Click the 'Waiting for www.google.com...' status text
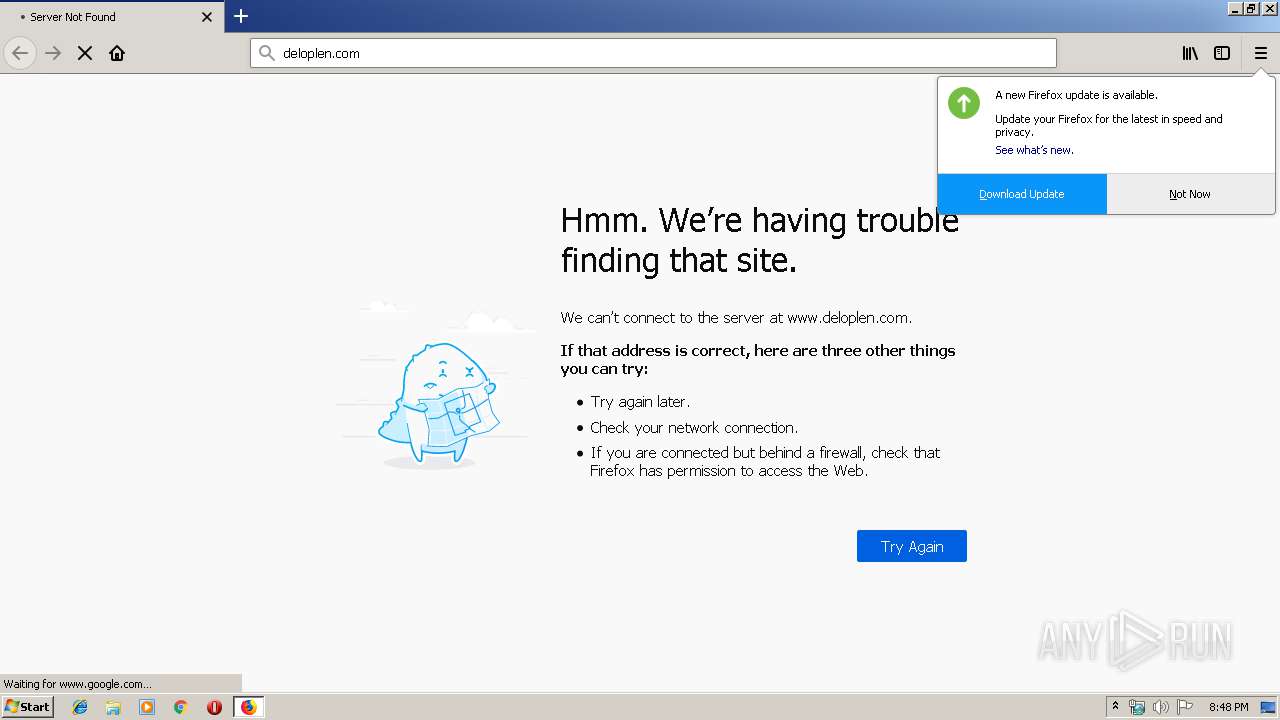The width and height of the screenshot is (1280, 720). [x=77, y=684]
